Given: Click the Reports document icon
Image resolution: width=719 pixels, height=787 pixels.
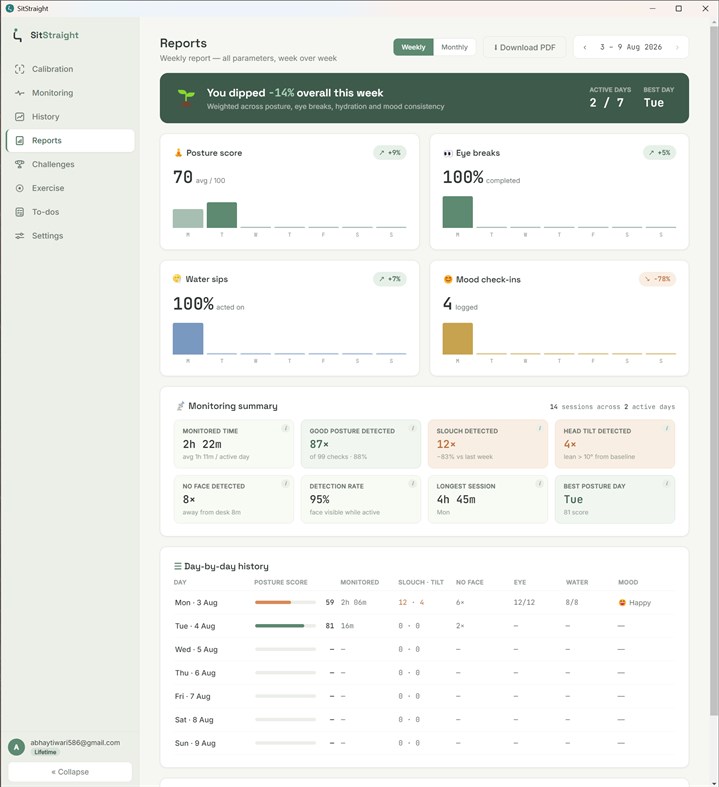Looking at the screenshot, I should pyautogui.click(x=20, y=141).
